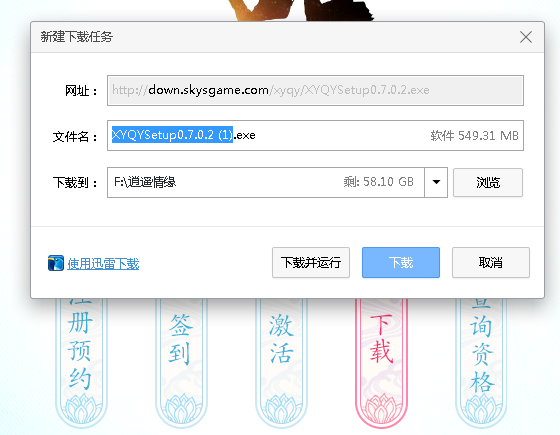Image resolution: width=560 pixels, height=435 pixels.
Task: Click 浏览 to browse for a folder
Action: (x=488, y=182)
